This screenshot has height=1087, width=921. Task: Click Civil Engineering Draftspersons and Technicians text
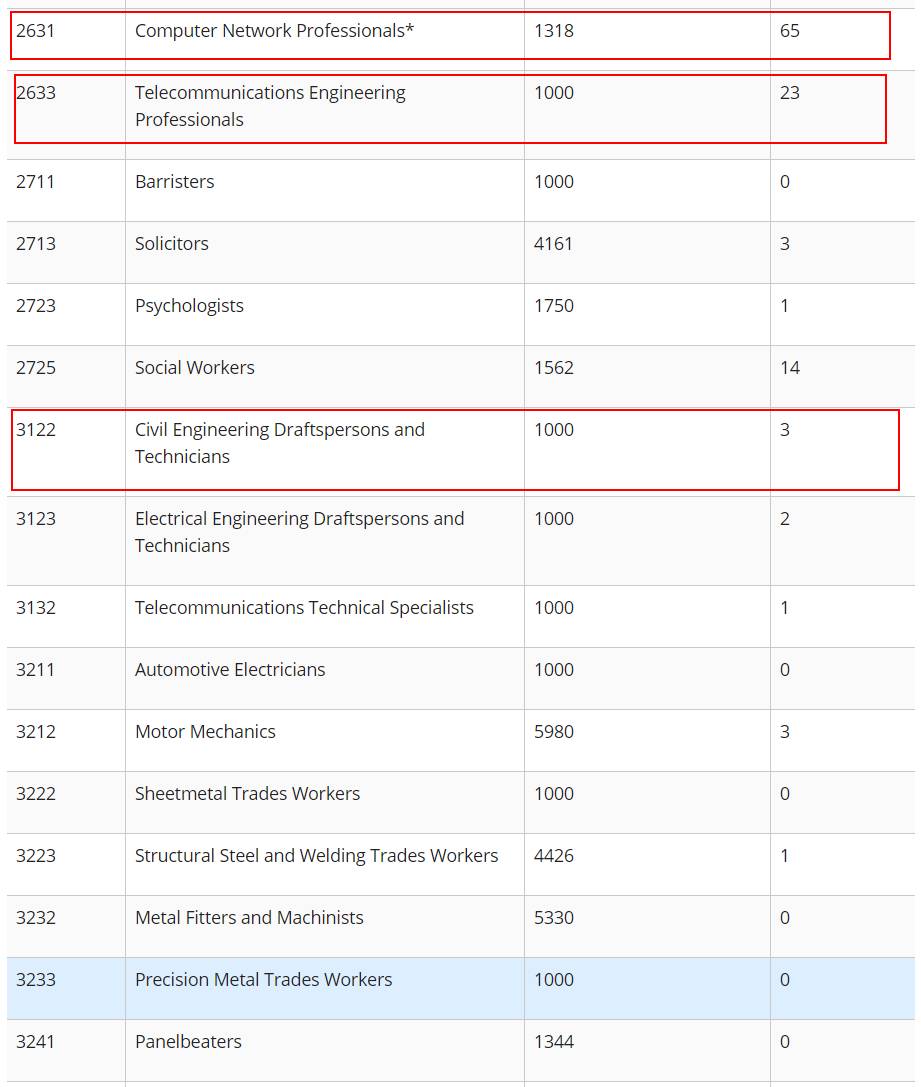click(x=280, y=443)
